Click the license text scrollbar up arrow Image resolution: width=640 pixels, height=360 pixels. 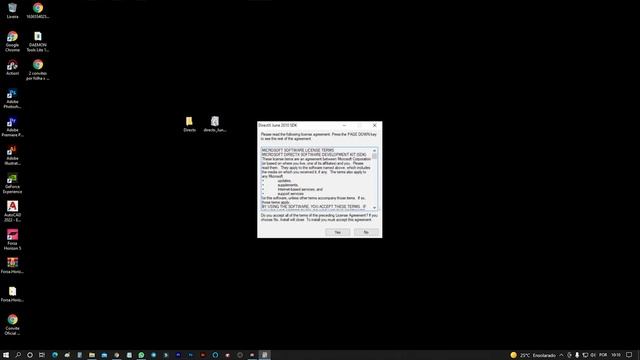(374, 151)
